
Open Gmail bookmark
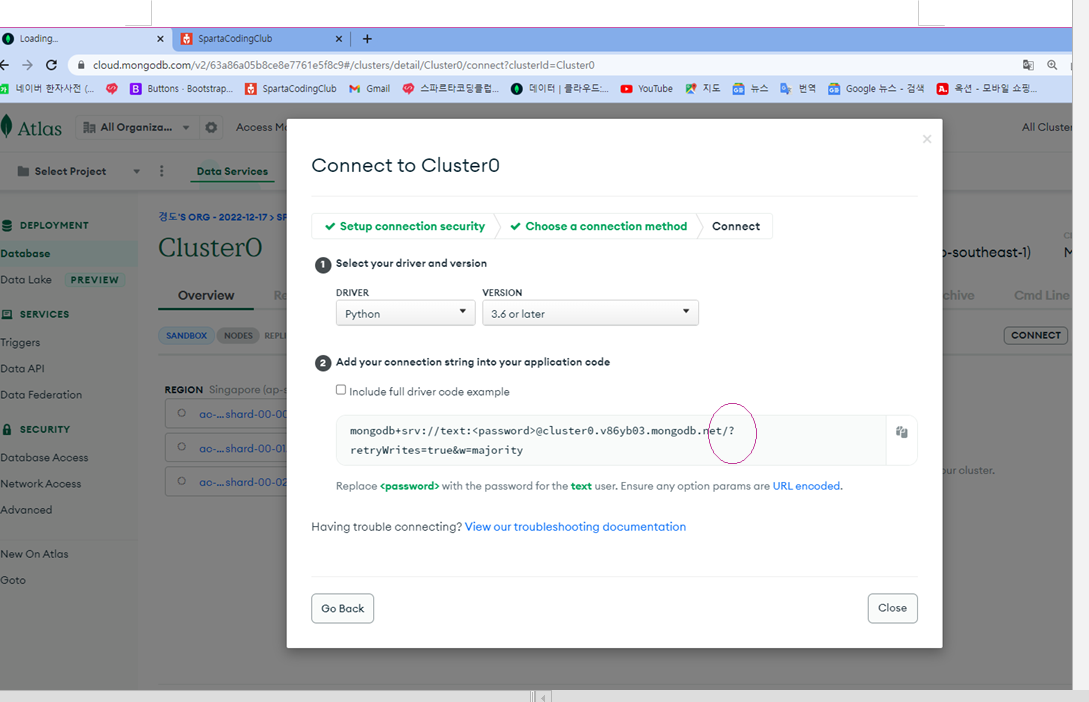[x=369, y=89]
